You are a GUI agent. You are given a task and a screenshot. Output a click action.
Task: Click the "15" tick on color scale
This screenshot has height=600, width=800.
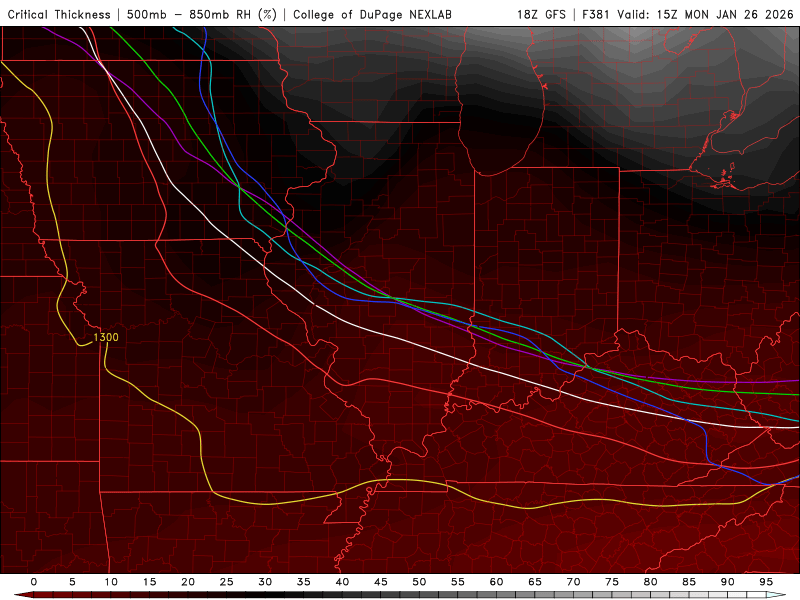149,582
